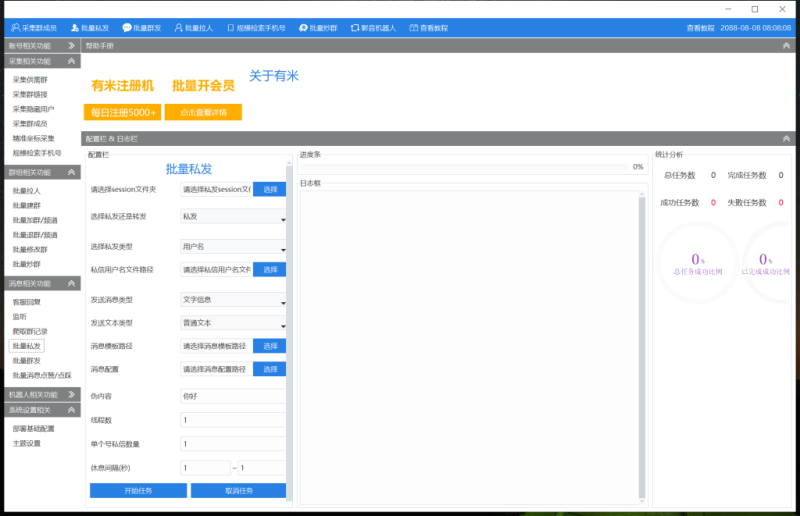Screen dimensions: 800x516
Task: Select 批量私发 in the sidebar list
Action: pos(27,346)
